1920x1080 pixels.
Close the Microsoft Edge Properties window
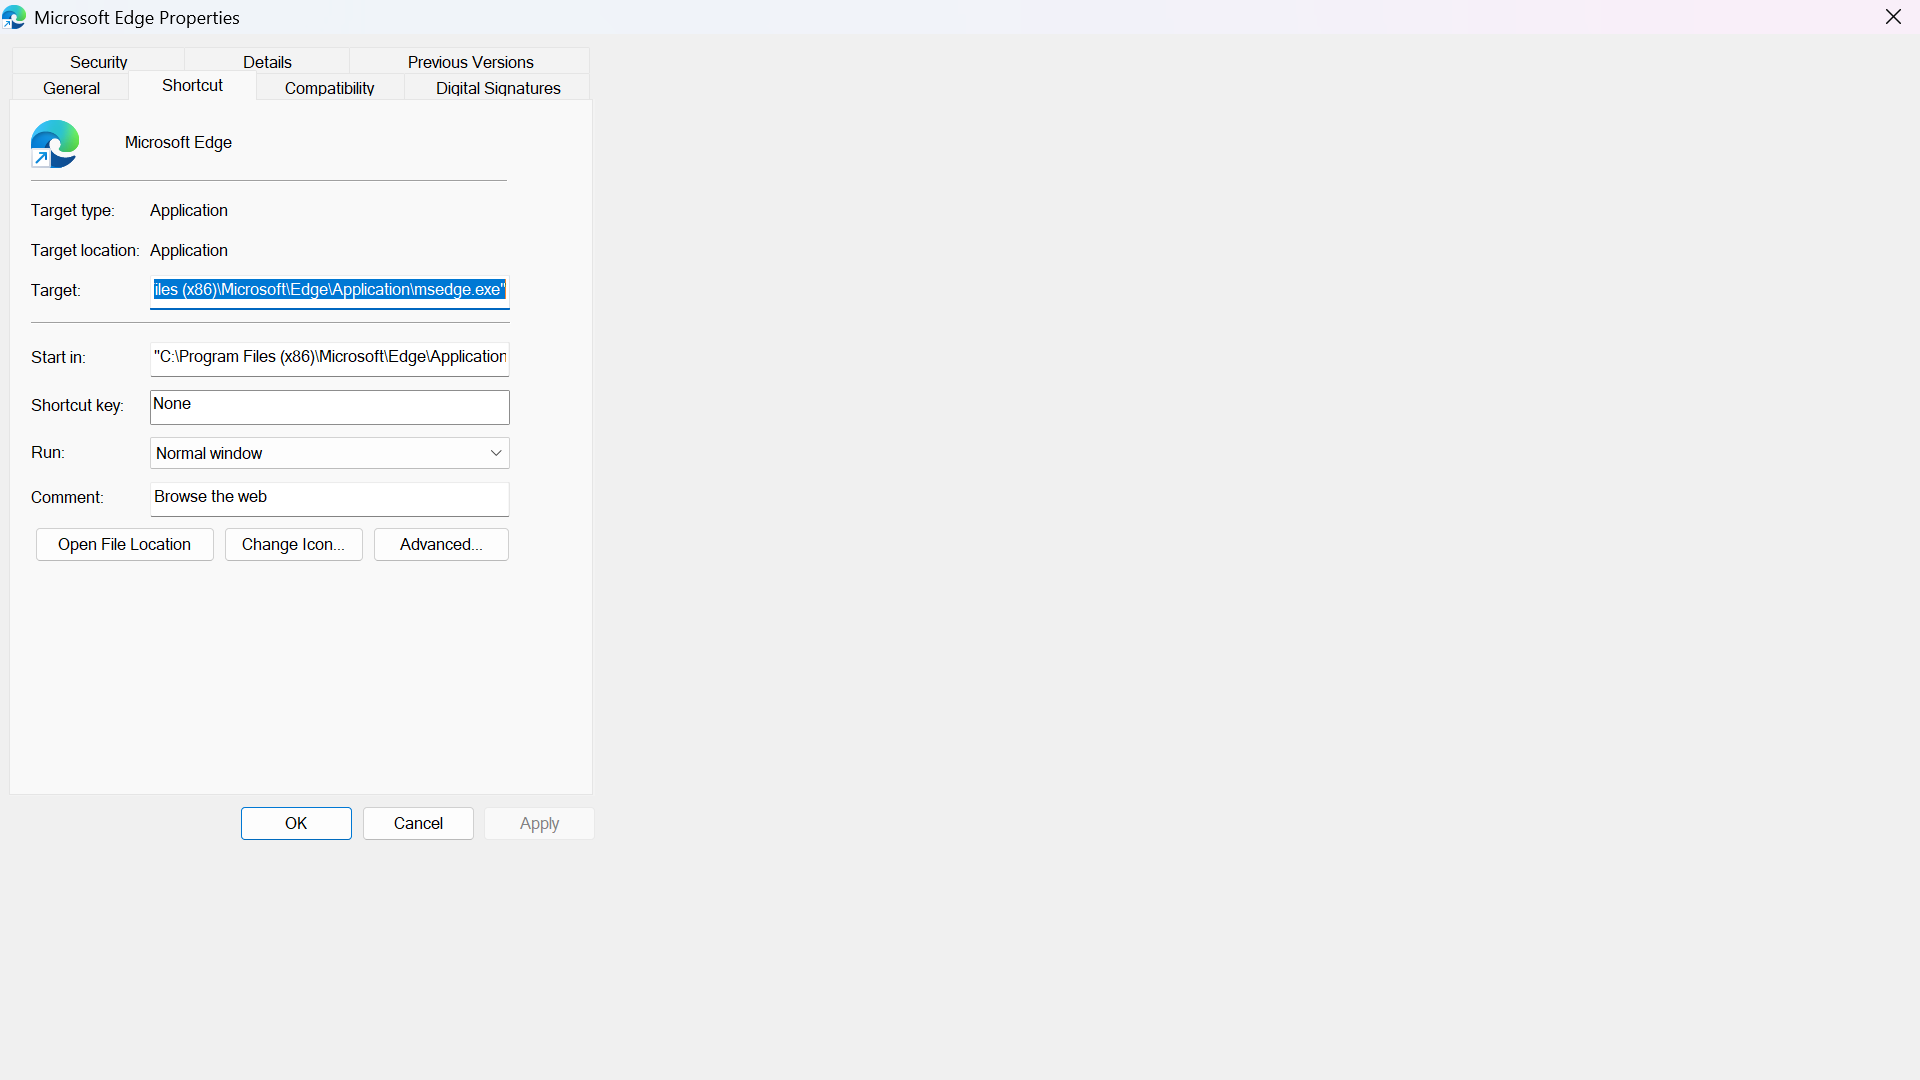[1893, 17]
